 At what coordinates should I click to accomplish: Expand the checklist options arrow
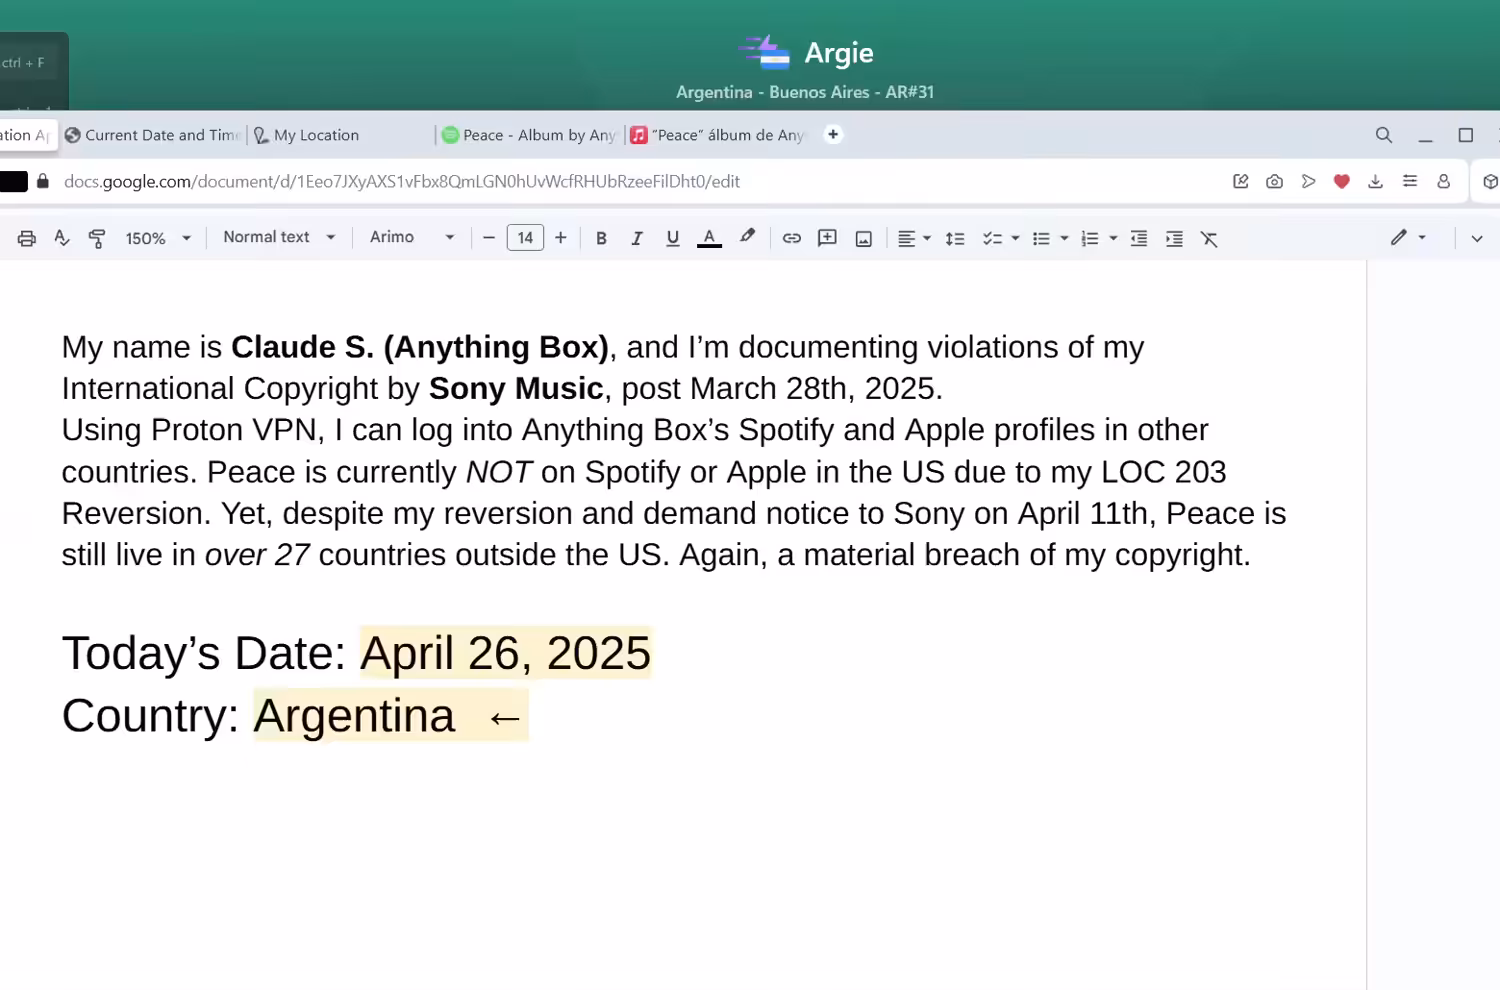click(1015, 238)
